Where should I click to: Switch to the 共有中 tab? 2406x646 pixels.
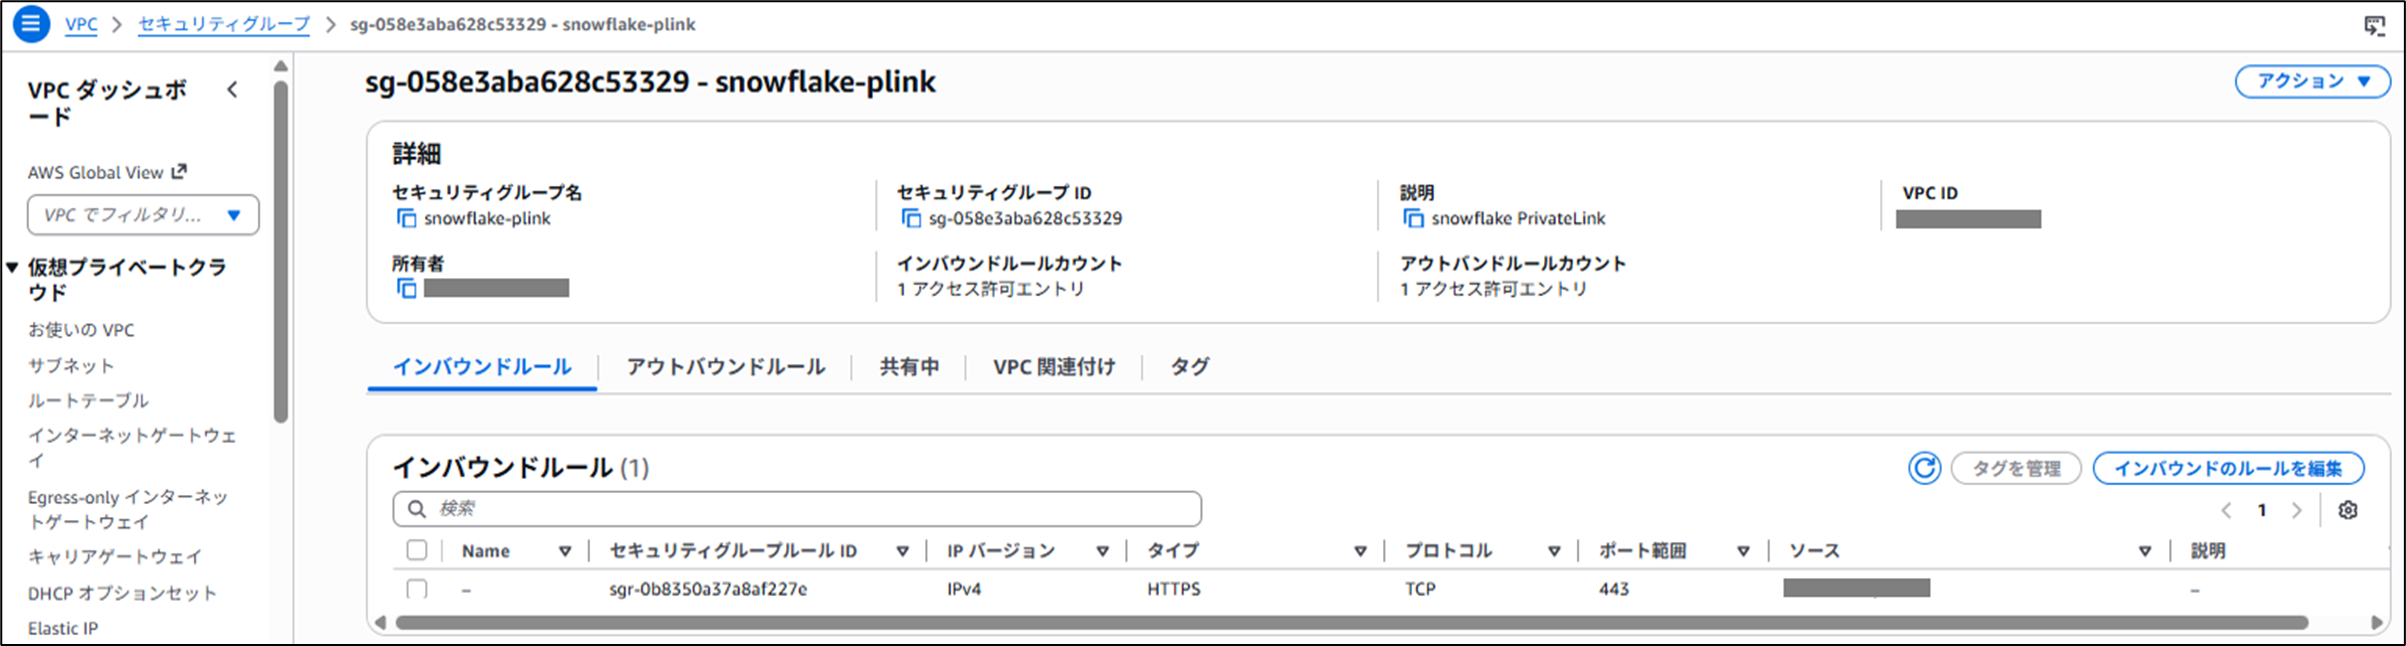(909, 367)
